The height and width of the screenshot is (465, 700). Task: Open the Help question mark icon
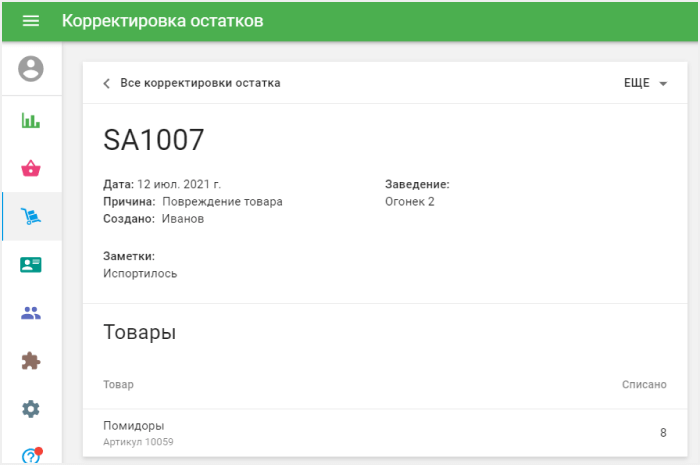pyautogui.click(x=31, y=456)
